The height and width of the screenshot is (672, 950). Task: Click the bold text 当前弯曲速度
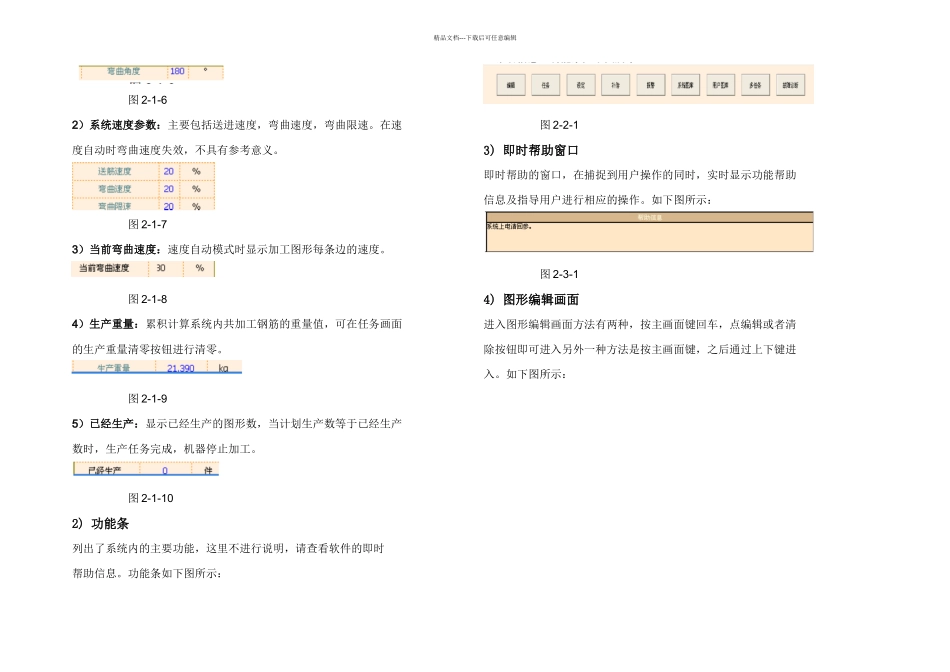(x=123, y=250)
